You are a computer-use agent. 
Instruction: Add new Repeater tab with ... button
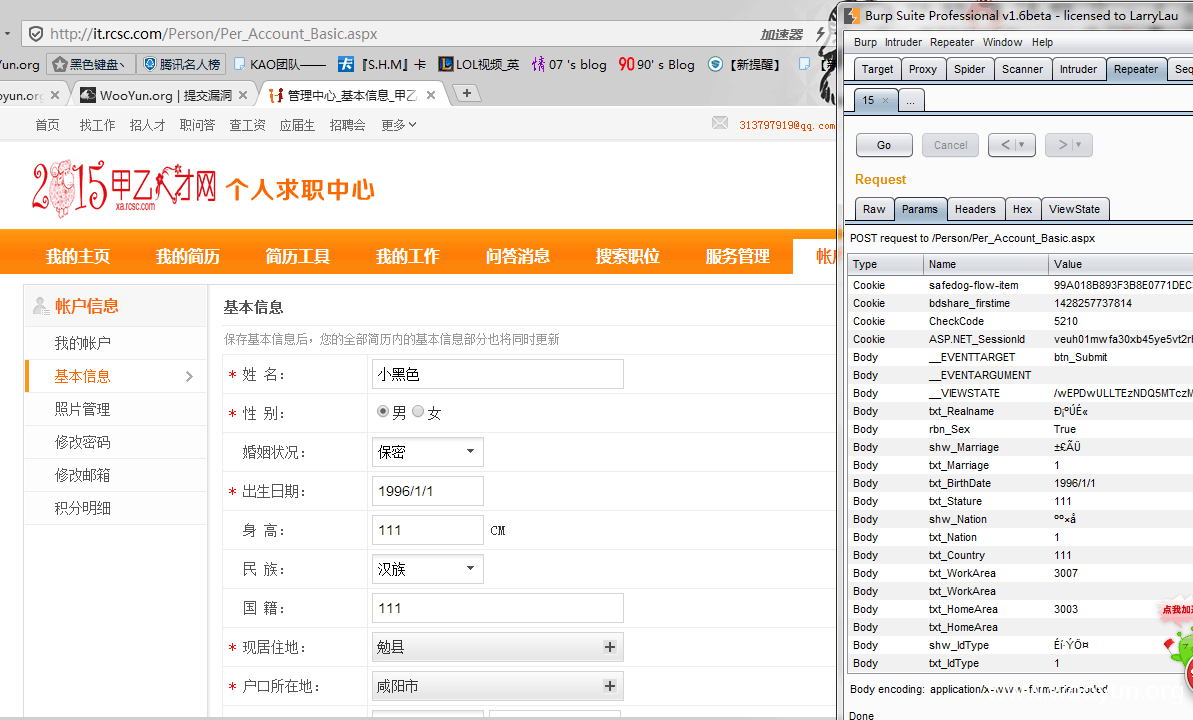click(911, 100)
